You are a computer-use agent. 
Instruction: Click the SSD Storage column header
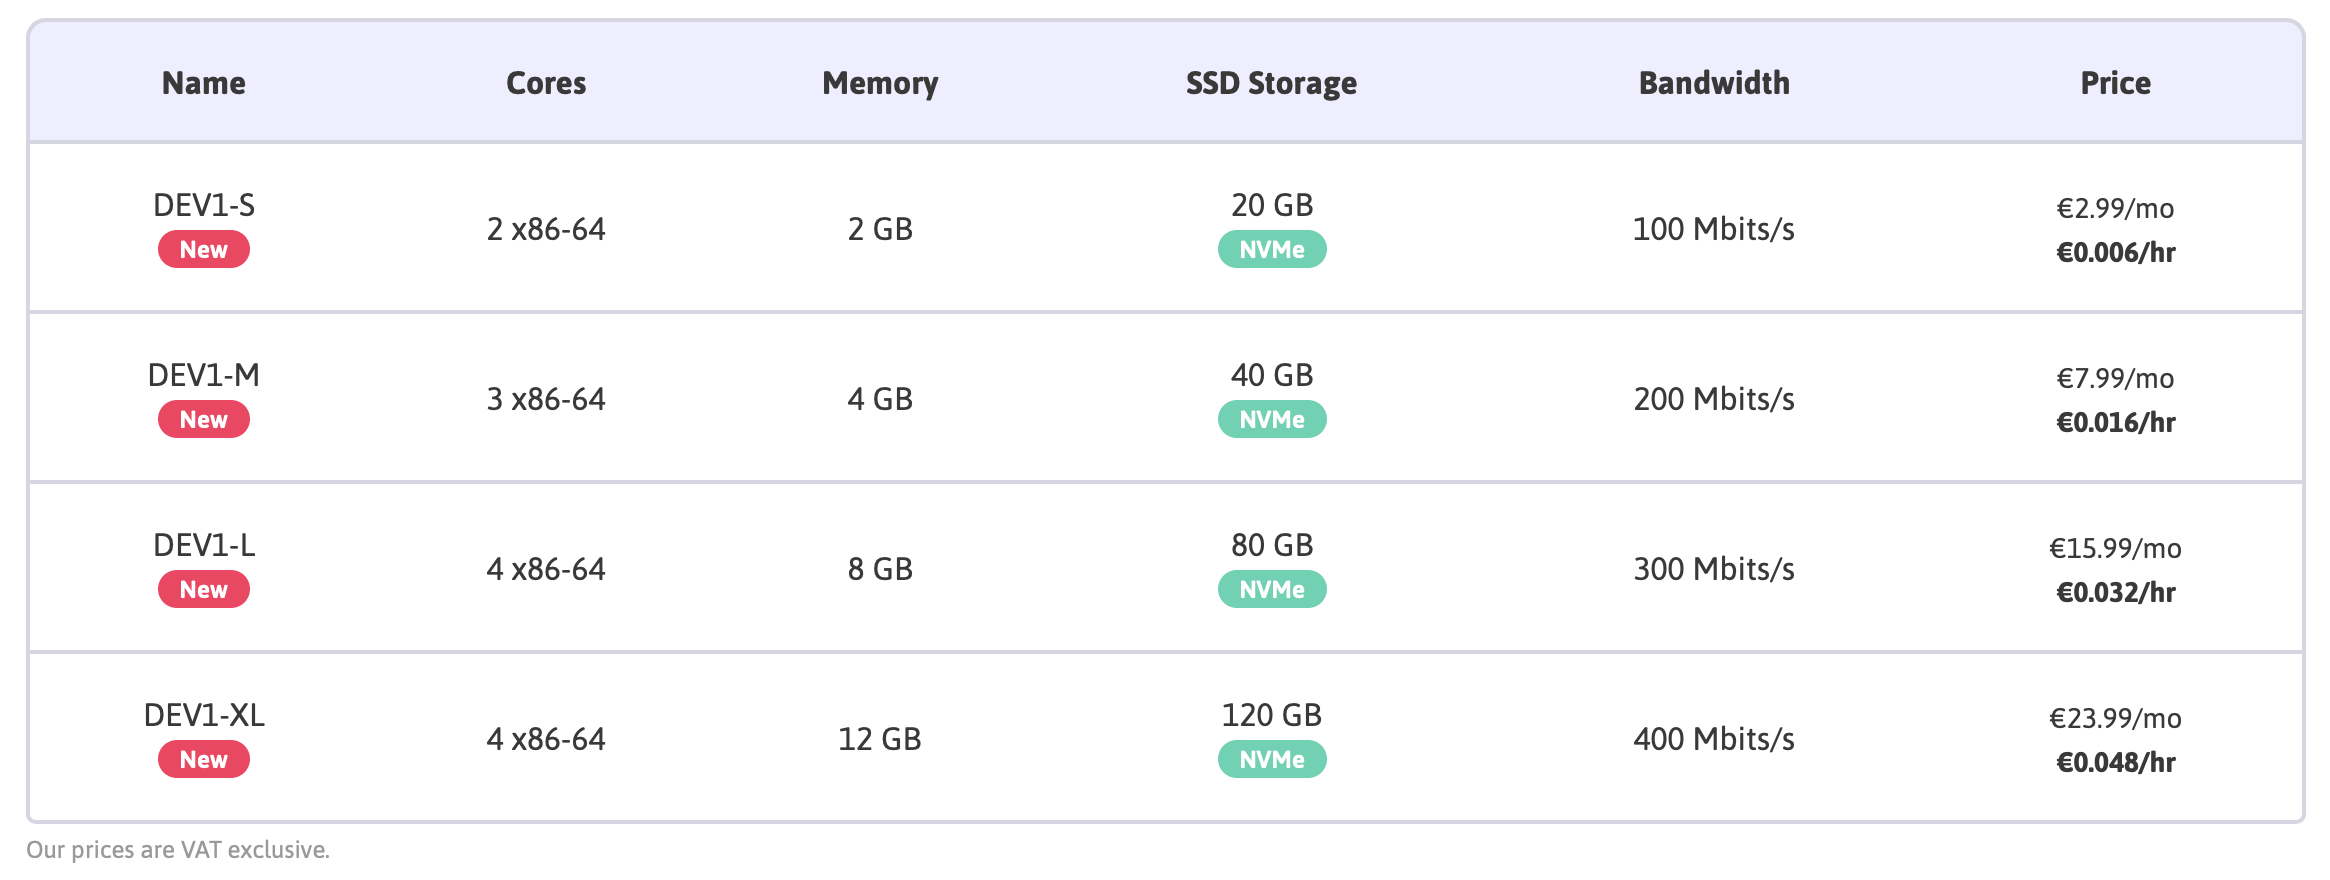coord(1271,83)
